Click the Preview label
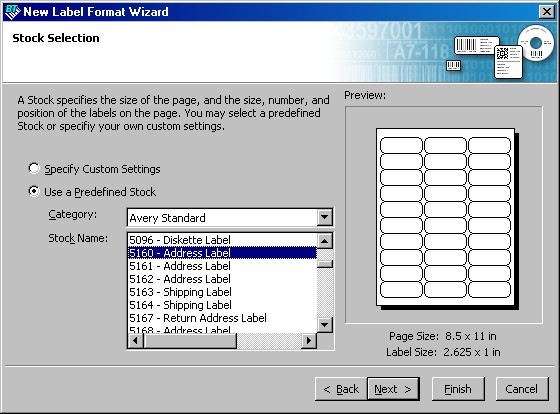Image resolution: width=560 pixels, height=414 pixels. tap(365, 95)
